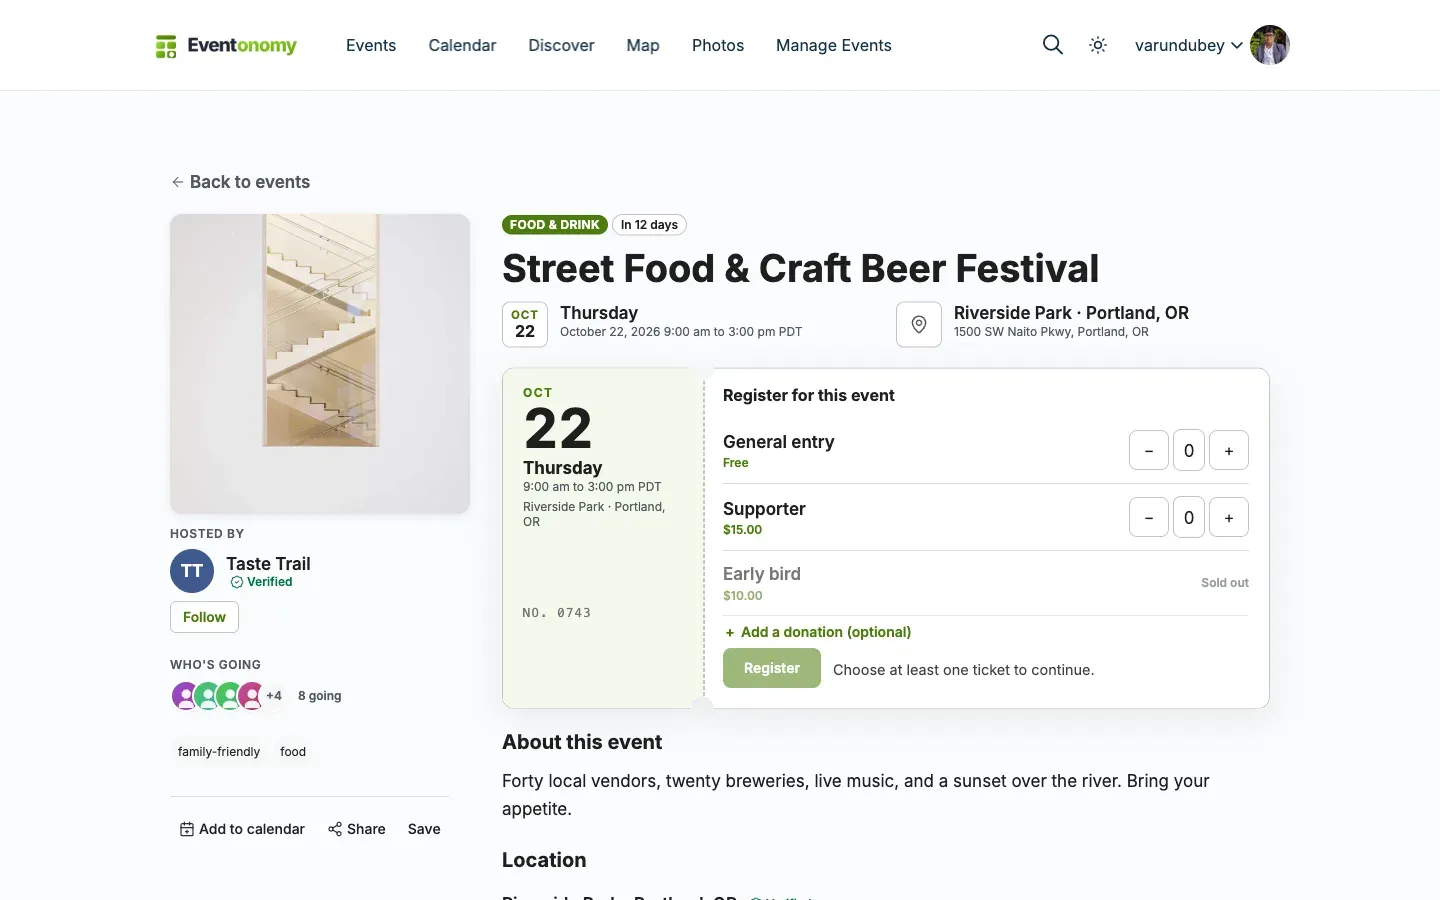
Task: Follow the Taste Trail host
Action: coord(204,617)
